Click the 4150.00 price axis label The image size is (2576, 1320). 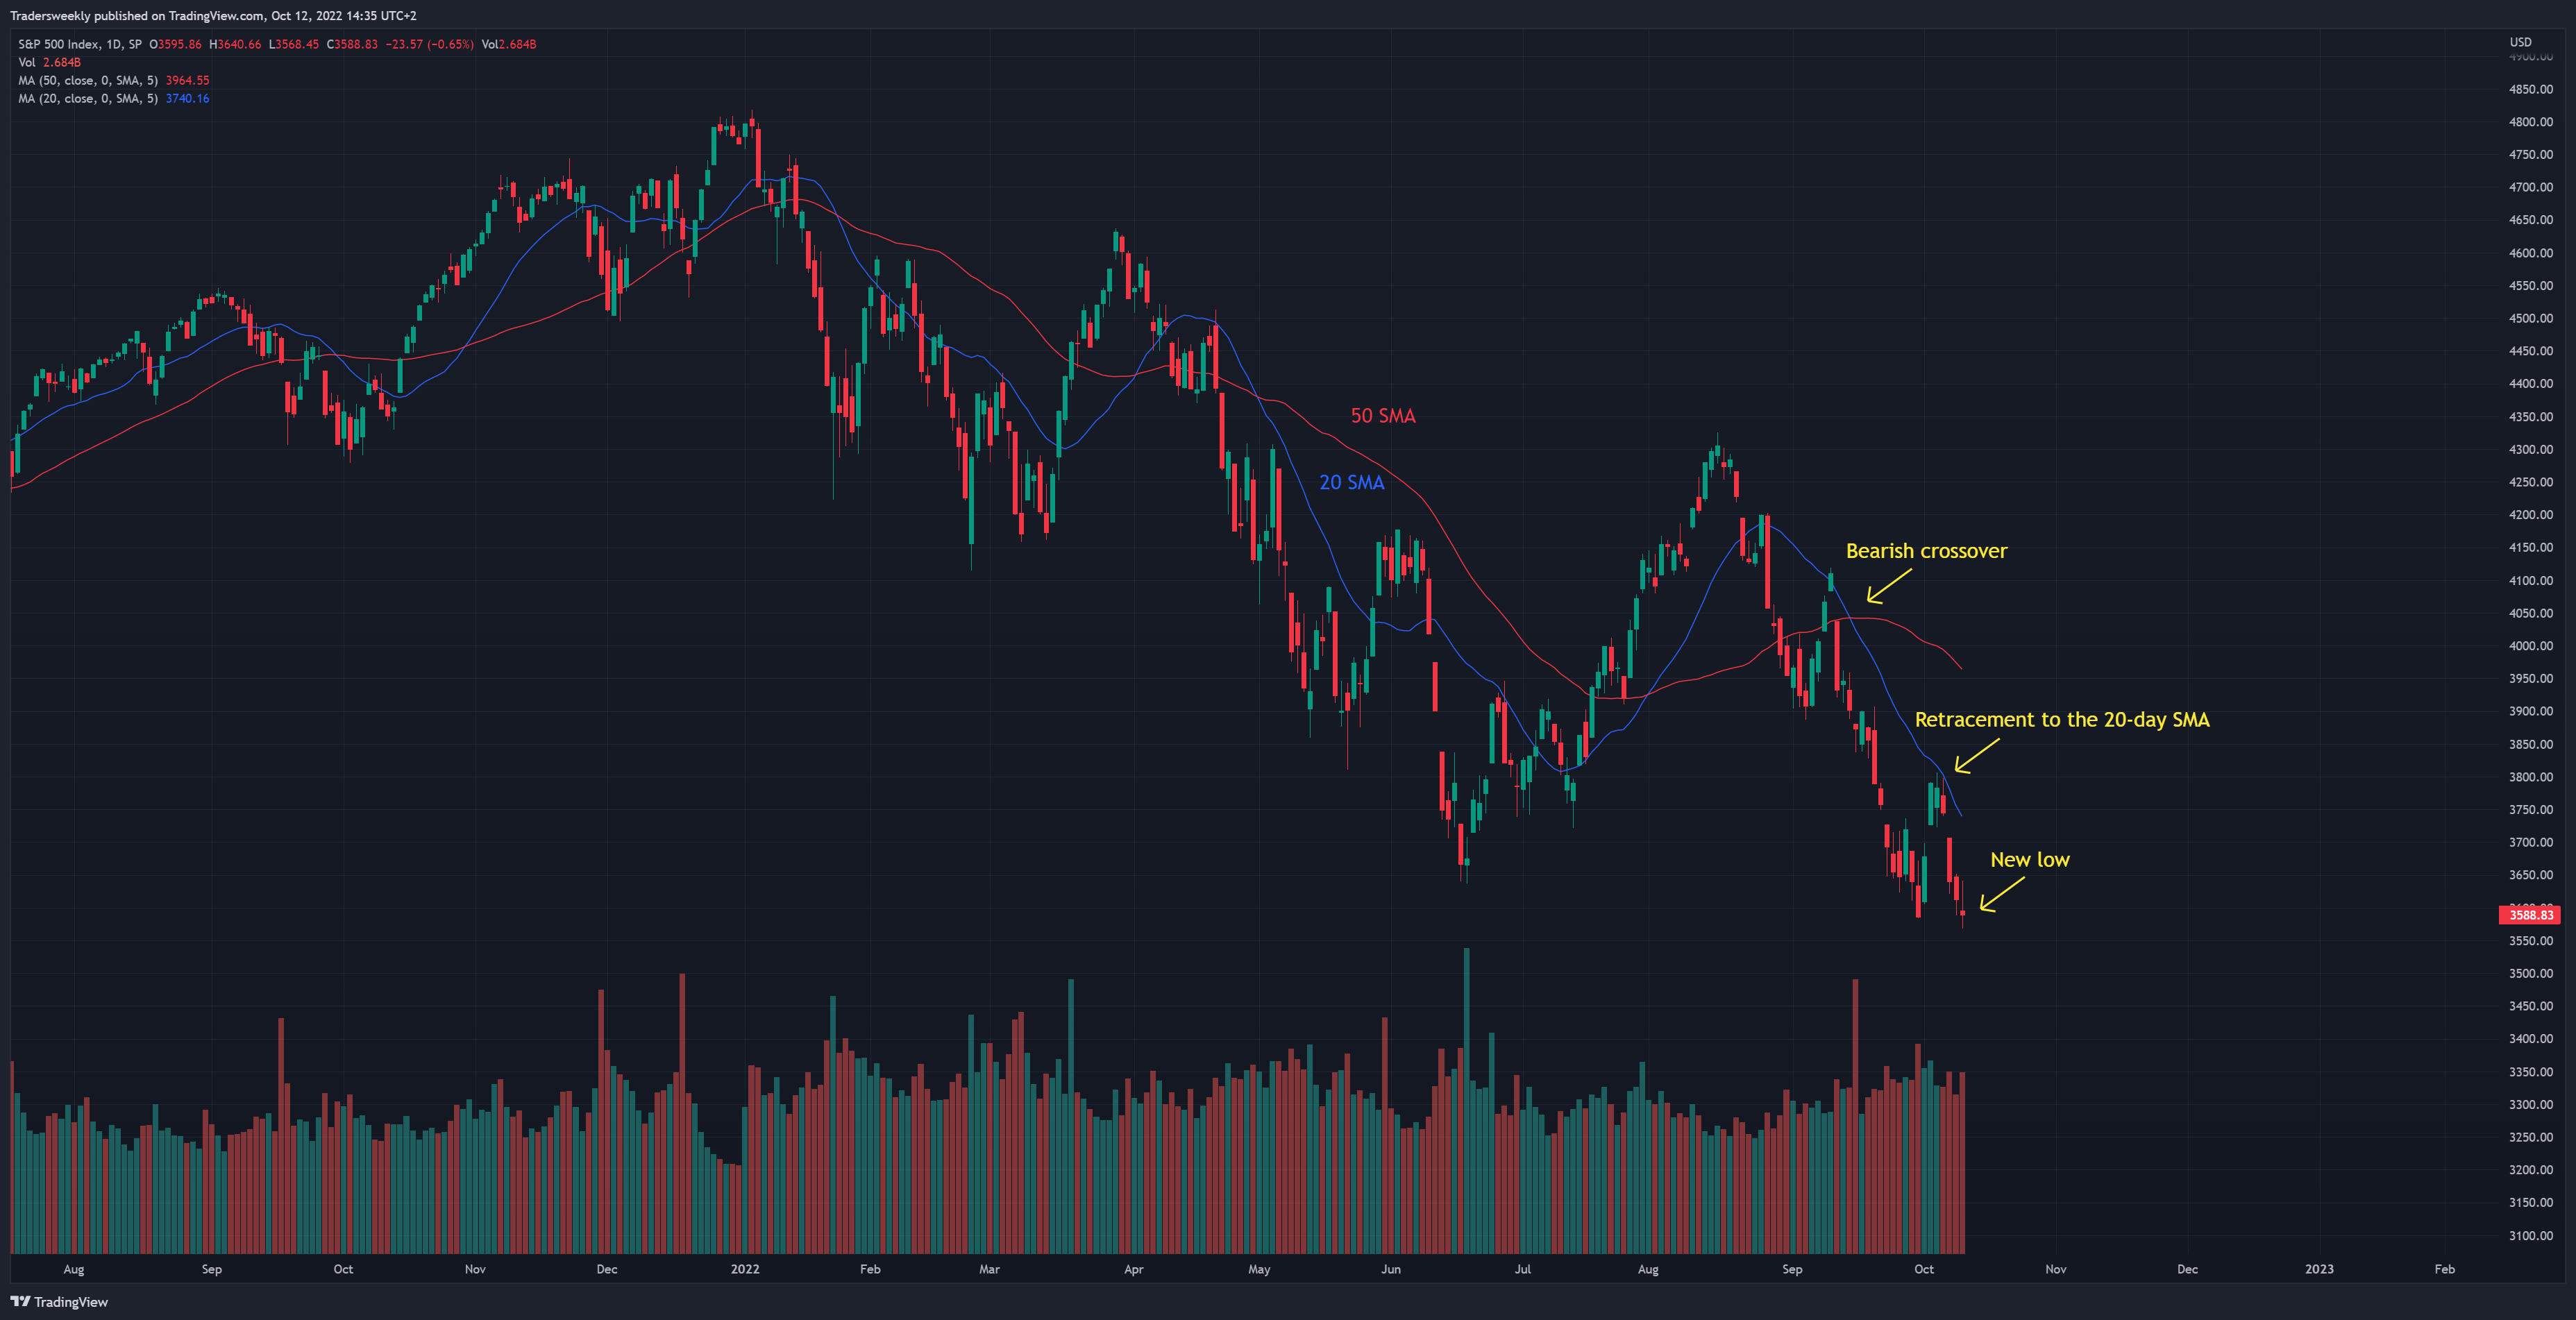(2530, 547)
